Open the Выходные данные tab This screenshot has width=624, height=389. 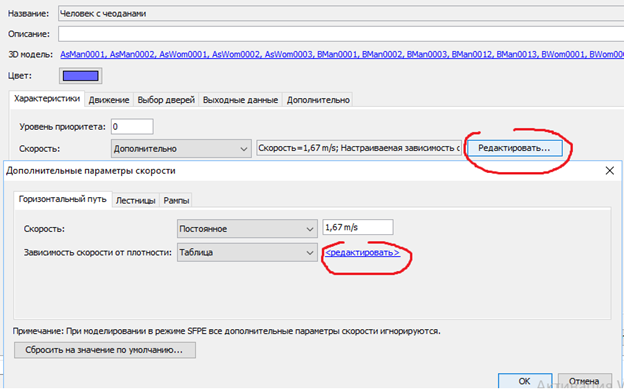click(x=240, y=100)
